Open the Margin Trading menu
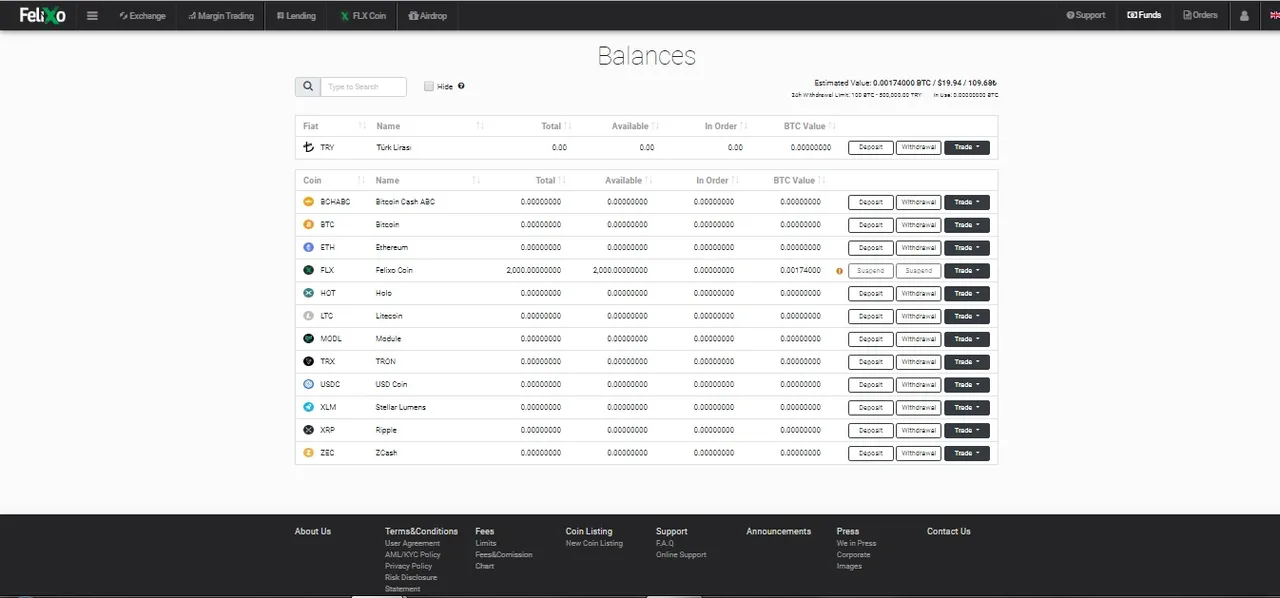The width and height of the screenshot is (1280, 598). pos(221,16)
